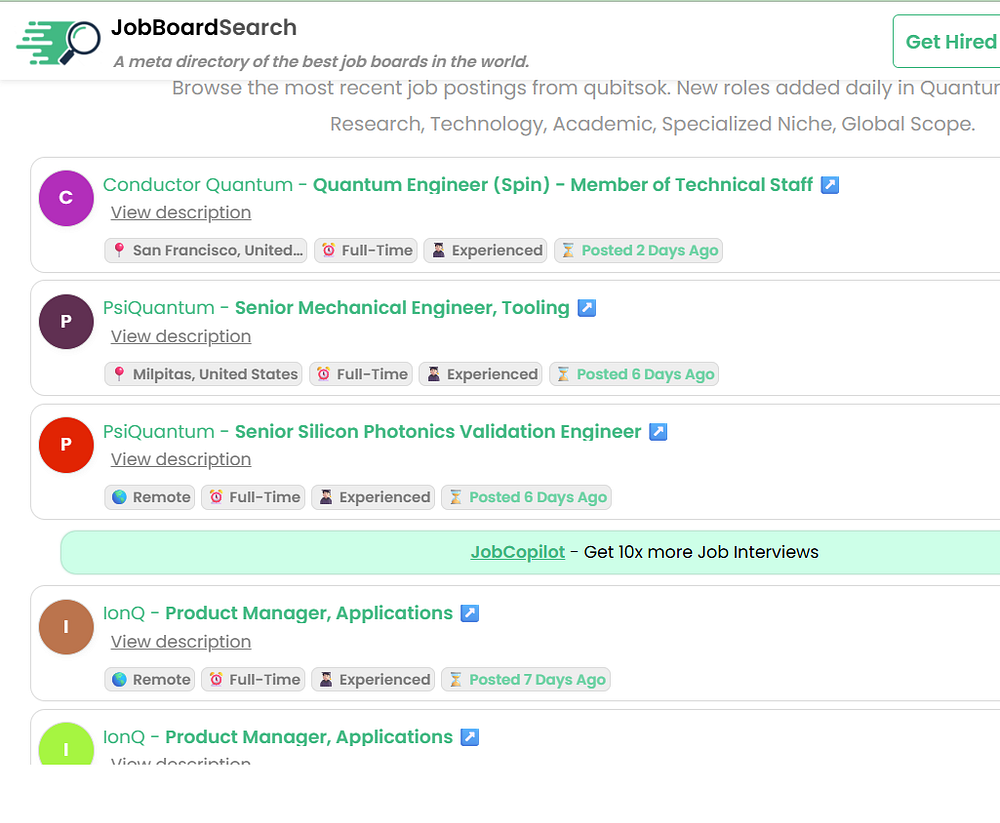Expand View description for Senior Mechanical Engineer

pos(181,336)
